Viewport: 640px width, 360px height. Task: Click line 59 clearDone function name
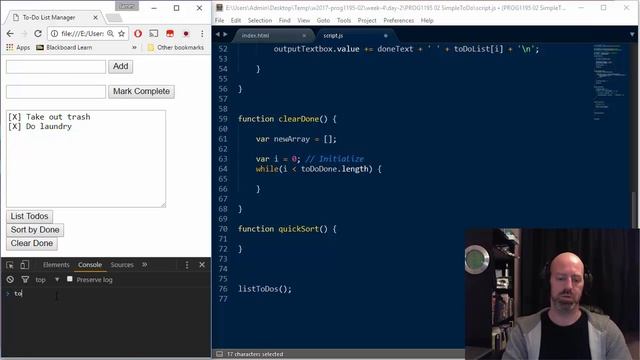point(298,119)
